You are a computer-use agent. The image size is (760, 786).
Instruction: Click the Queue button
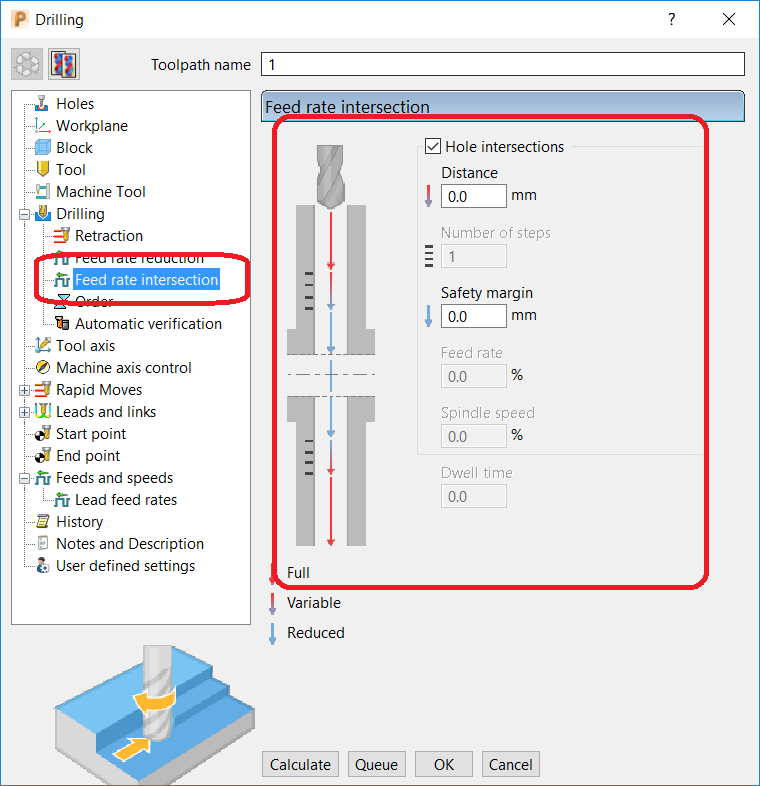click(x=376, y=764)
